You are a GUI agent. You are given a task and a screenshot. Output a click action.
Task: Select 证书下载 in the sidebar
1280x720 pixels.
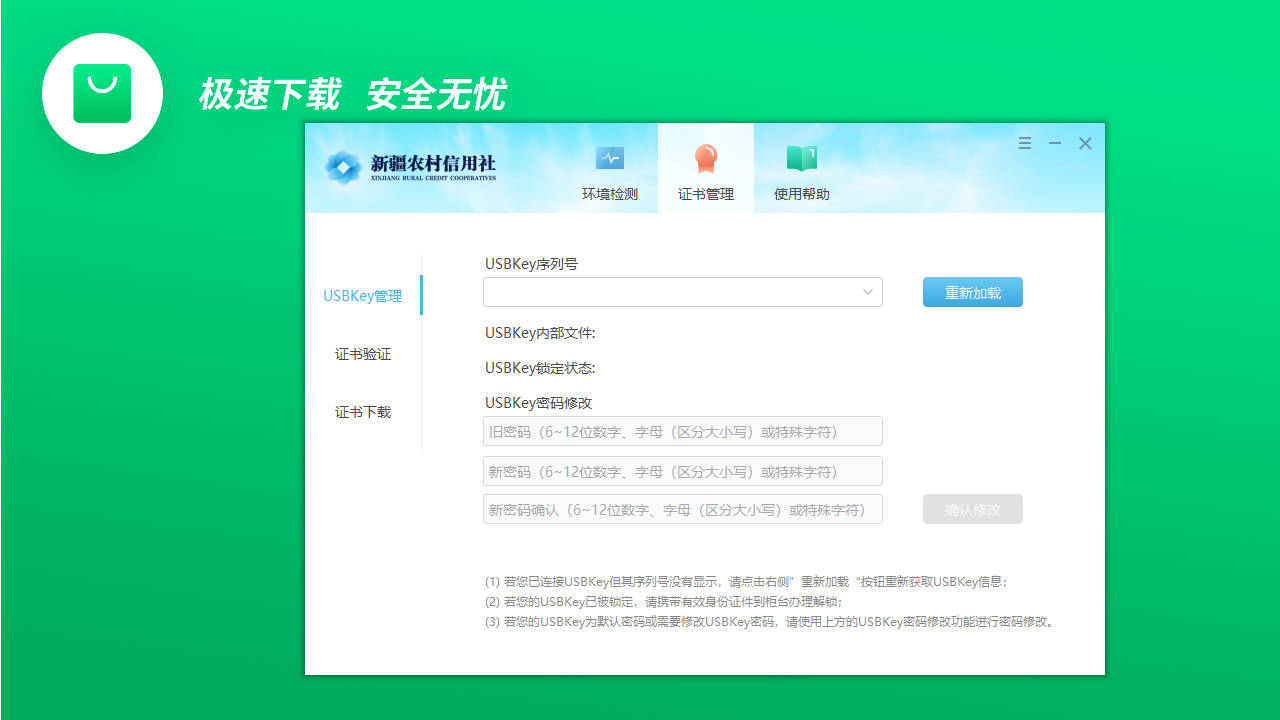point(362,412)
